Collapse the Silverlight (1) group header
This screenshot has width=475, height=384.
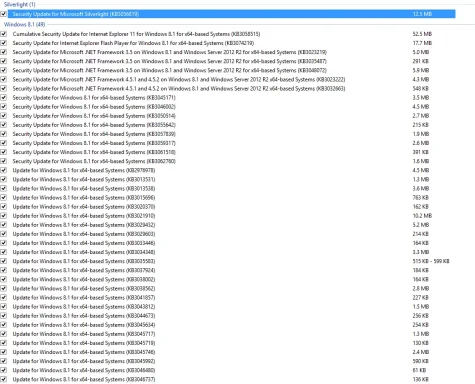[x=19, y=5]
